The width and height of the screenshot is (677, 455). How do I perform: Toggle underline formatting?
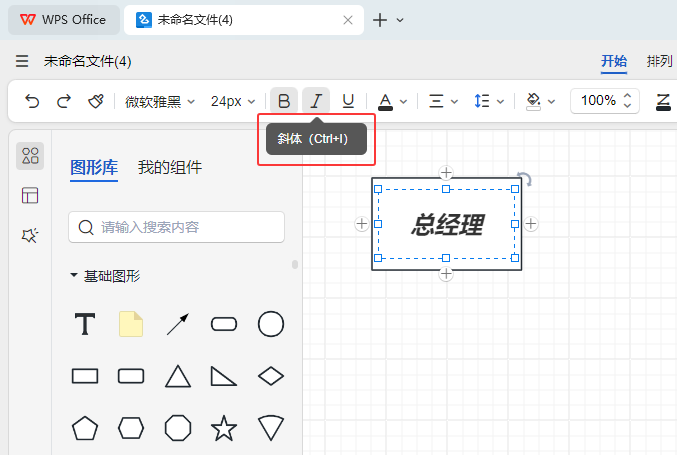pos(348,101)
